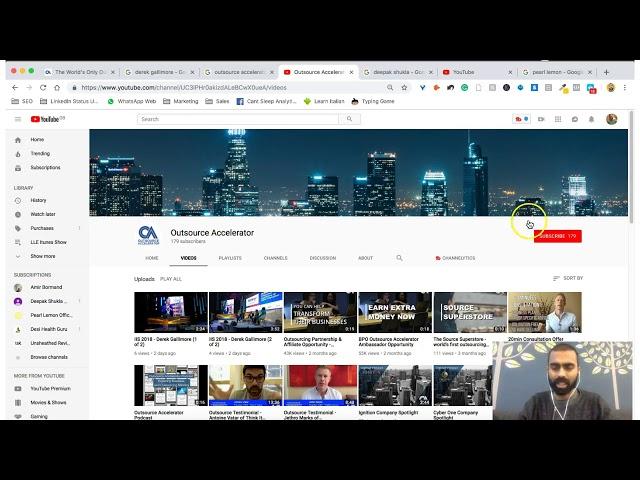
Task: Close the Outsource Accelerator YouTube tab
Action: [x=351, y=72]
